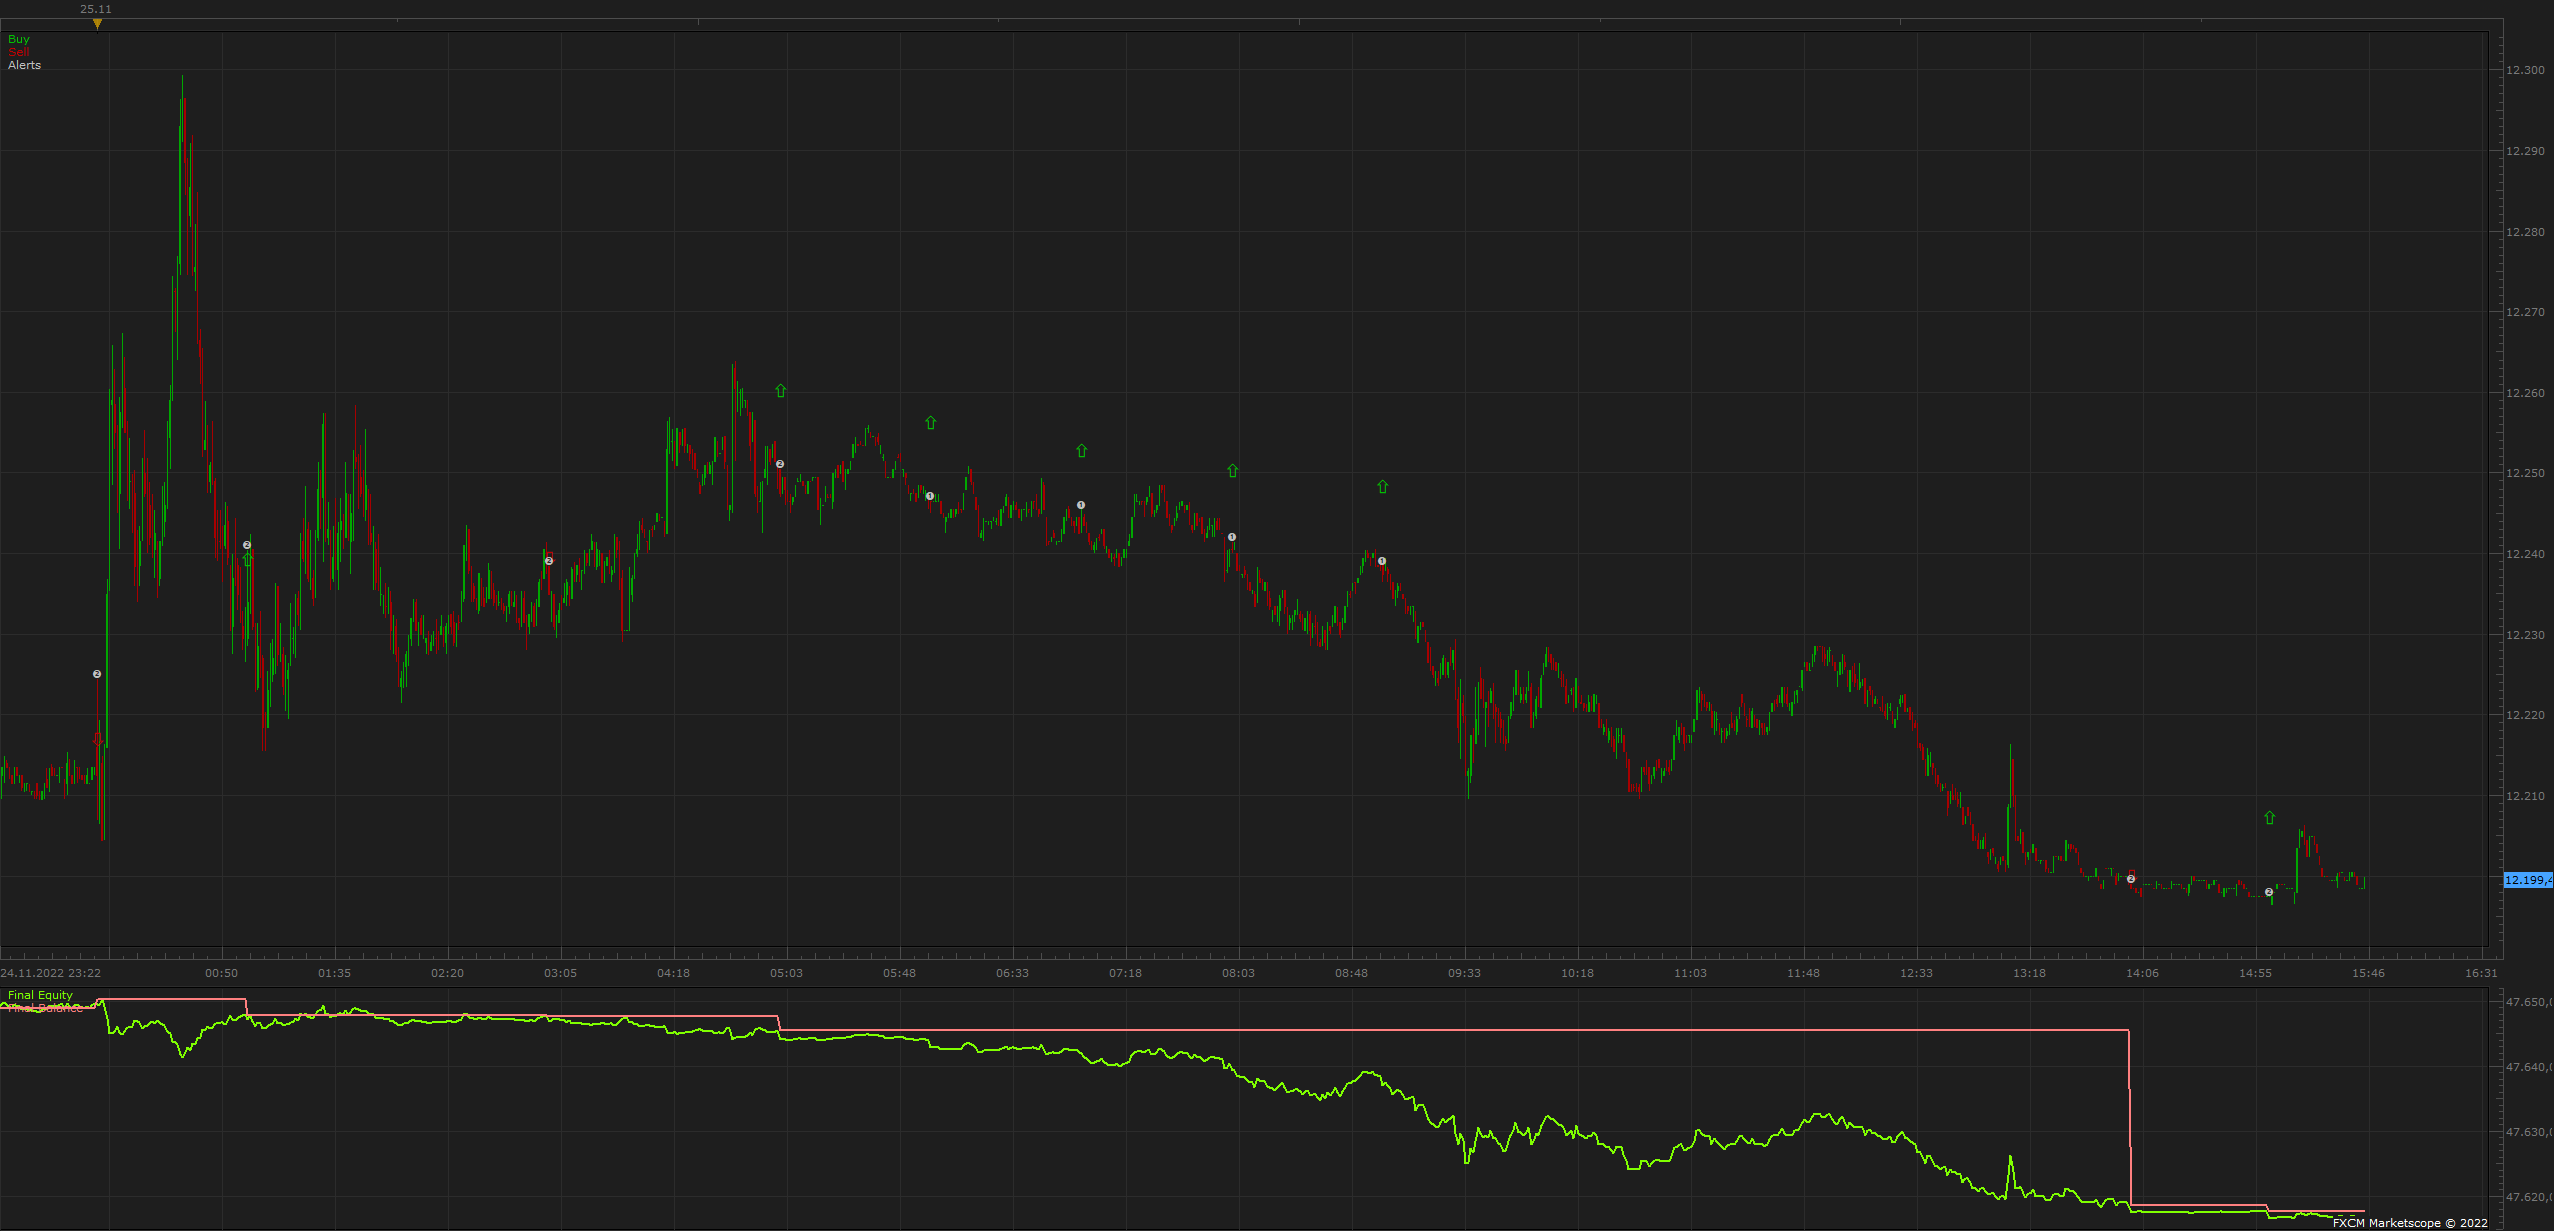Screen dimensions: 2554x1231
Task: Click the 12.260 price axis label
Action: (2526, 393)
